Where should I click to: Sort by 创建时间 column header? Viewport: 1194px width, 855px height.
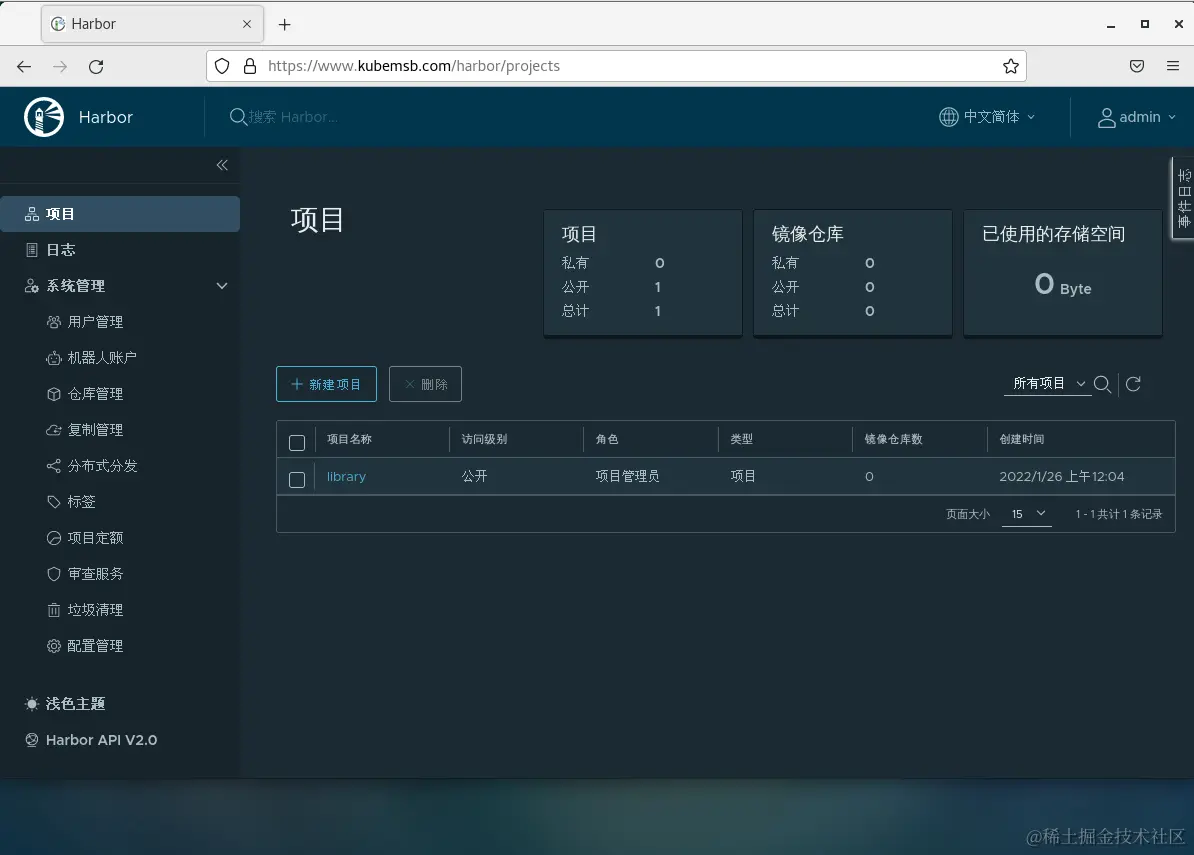pyautogui.click(x=1022, y=439)
